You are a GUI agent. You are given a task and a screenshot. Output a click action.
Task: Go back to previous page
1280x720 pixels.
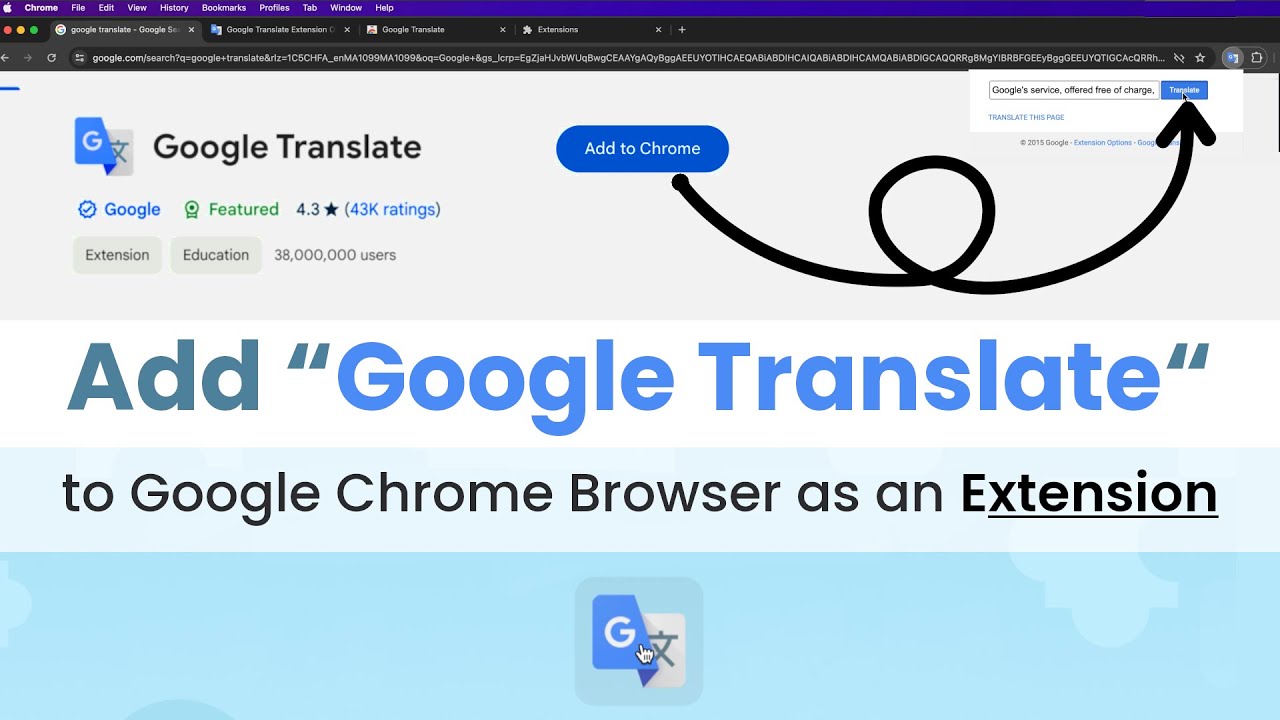(x=6, y=58)
